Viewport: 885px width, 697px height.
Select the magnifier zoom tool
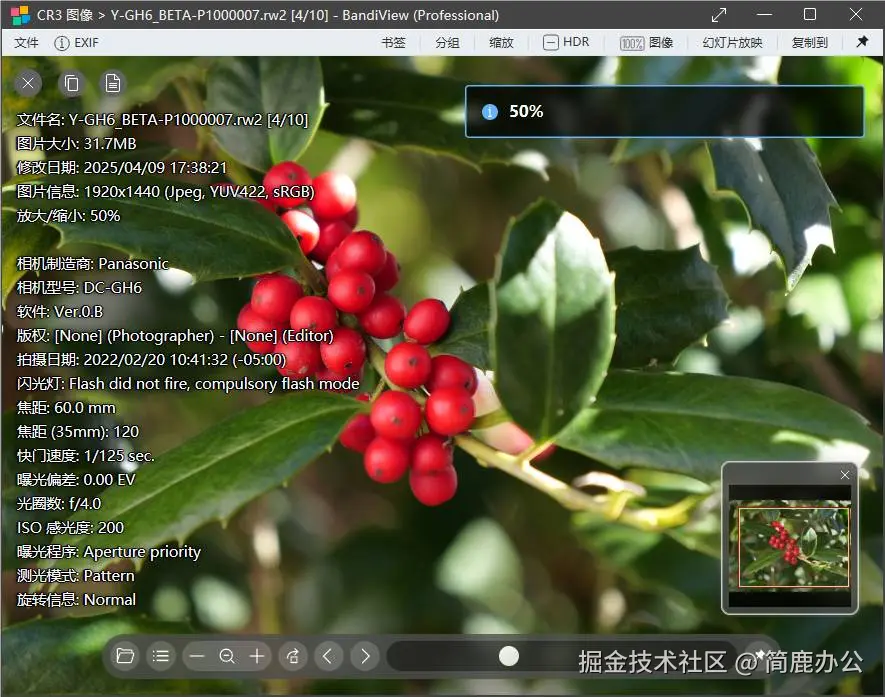coord(227,656)
